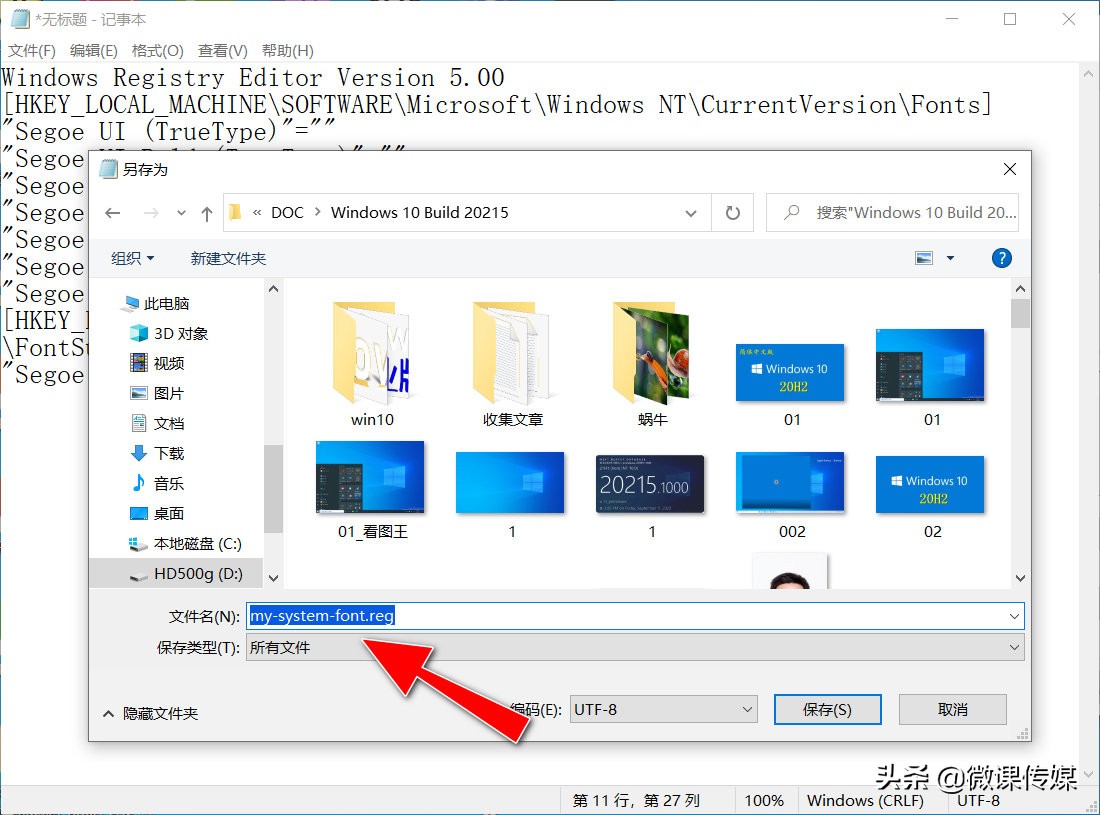The image size is (1100, 815).
Task: Open the Help question mark icon
Action: (x=1001, y=257)
